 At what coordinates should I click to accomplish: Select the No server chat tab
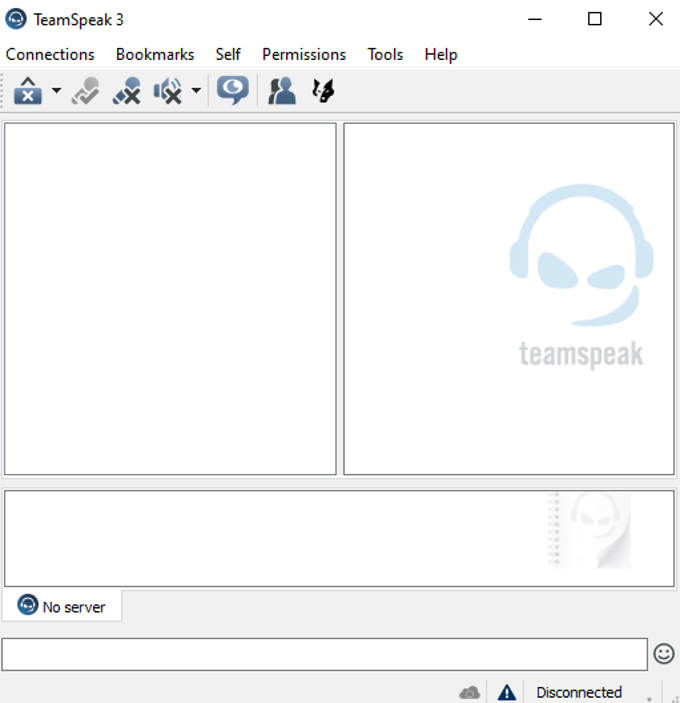(62, 606)
